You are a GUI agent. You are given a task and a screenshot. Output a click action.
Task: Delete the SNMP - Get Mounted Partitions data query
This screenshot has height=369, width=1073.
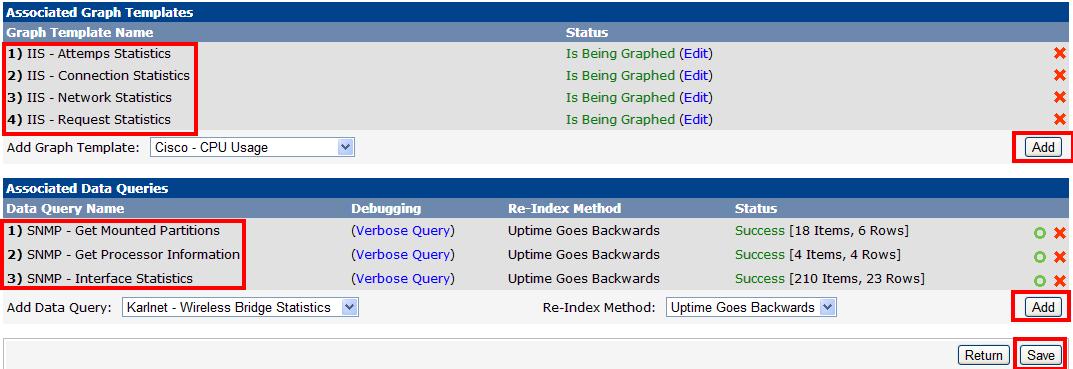click(x=1060, y=233)
